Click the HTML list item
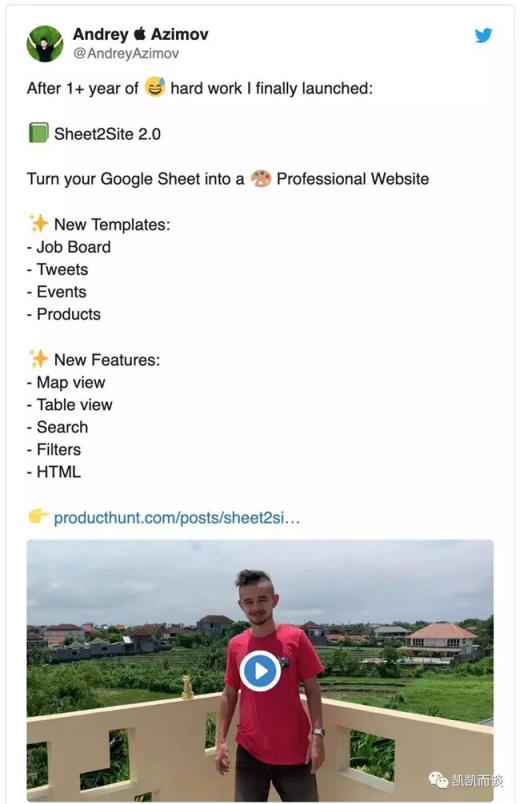 pos(54,472)
